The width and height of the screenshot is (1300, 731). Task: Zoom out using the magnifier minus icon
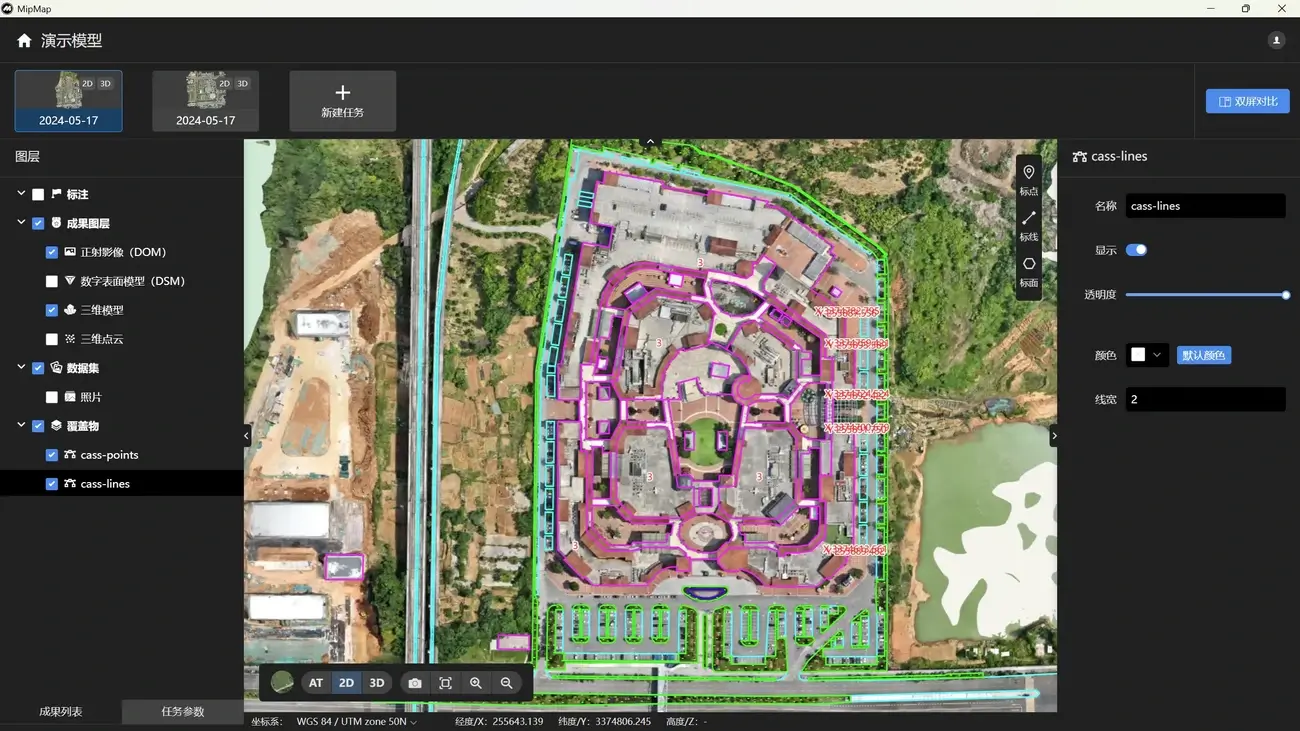click(507, 683)
